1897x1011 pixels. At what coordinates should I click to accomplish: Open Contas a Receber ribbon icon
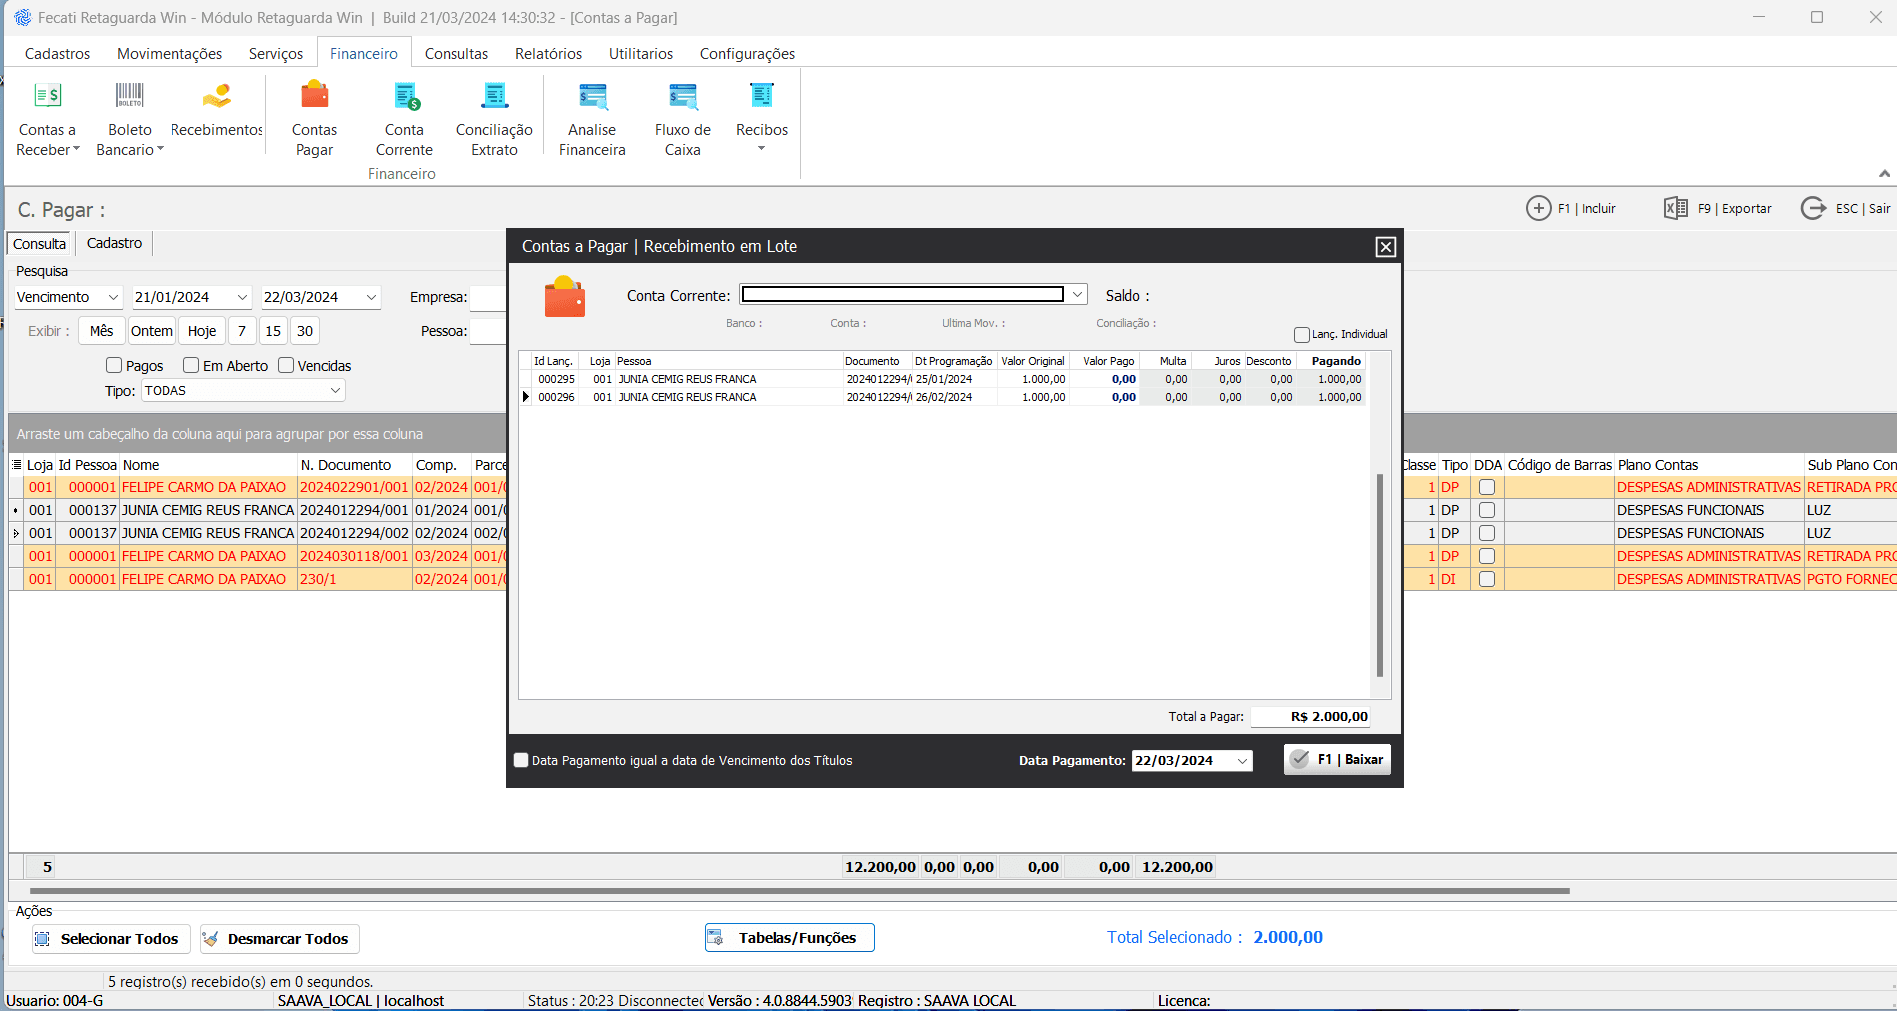(47, 97)
